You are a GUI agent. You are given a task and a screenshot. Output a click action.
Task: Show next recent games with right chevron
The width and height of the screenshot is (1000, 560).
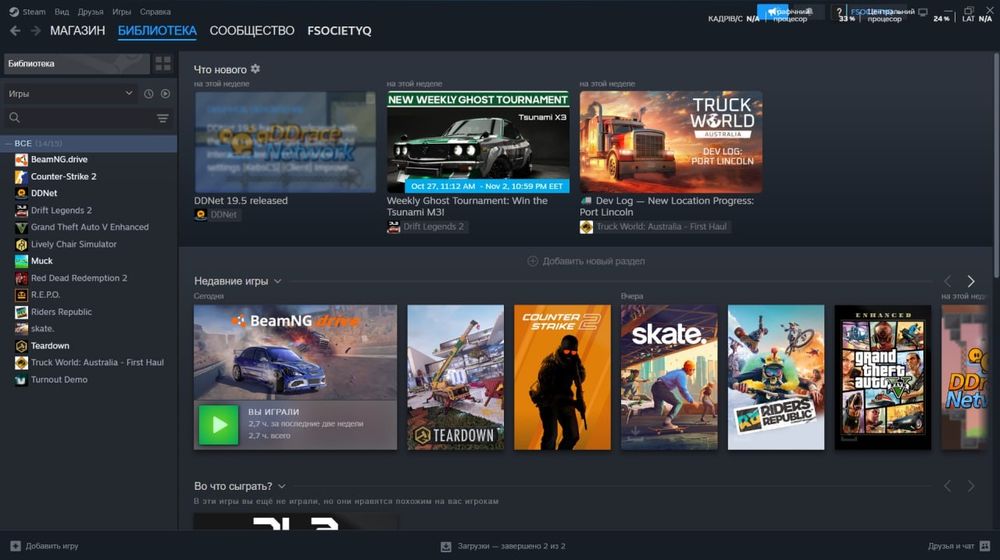pos(971,281)
